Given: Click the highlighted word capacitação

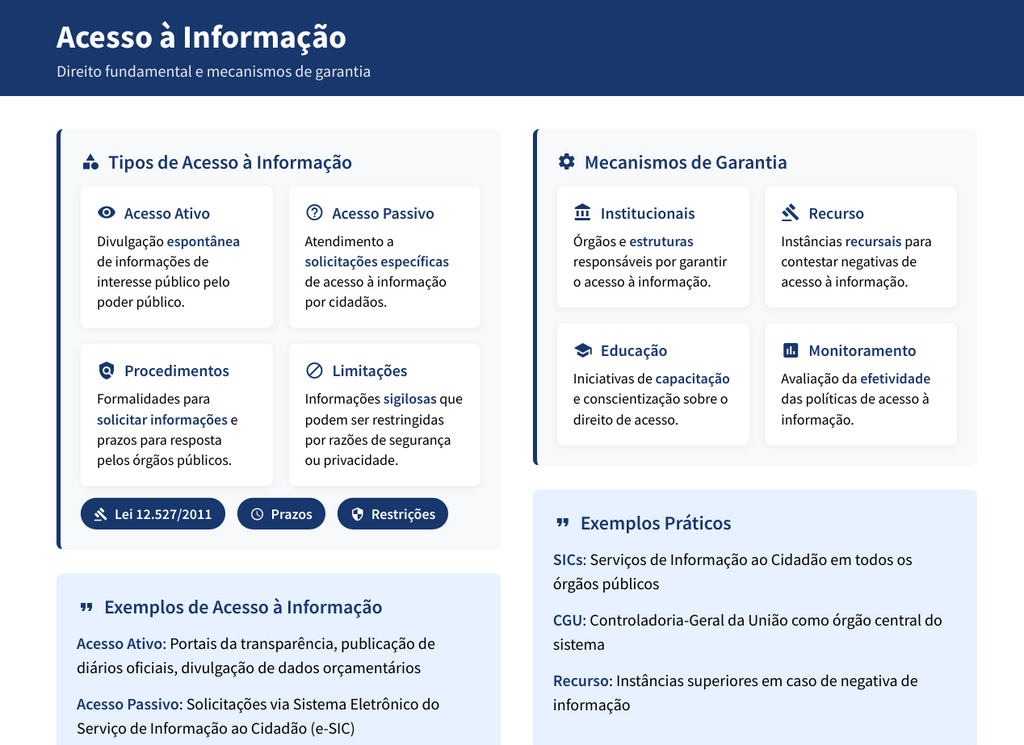Looking at the screenshot, I should coord(692,379).
